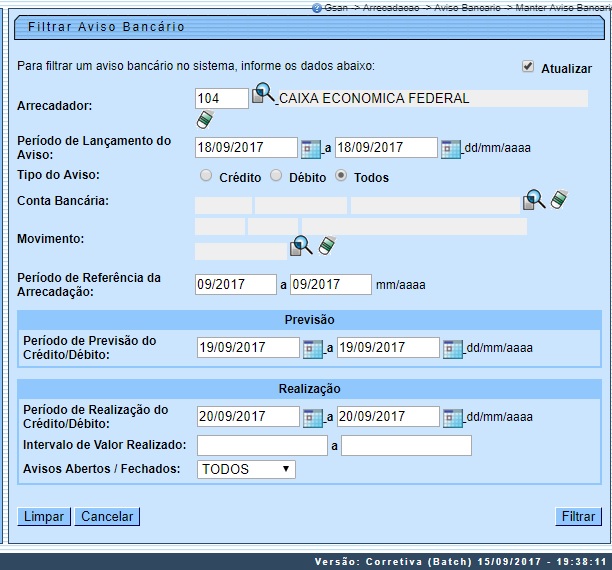Clear Movimento with the eraser icon

click(x=325, y=246)
